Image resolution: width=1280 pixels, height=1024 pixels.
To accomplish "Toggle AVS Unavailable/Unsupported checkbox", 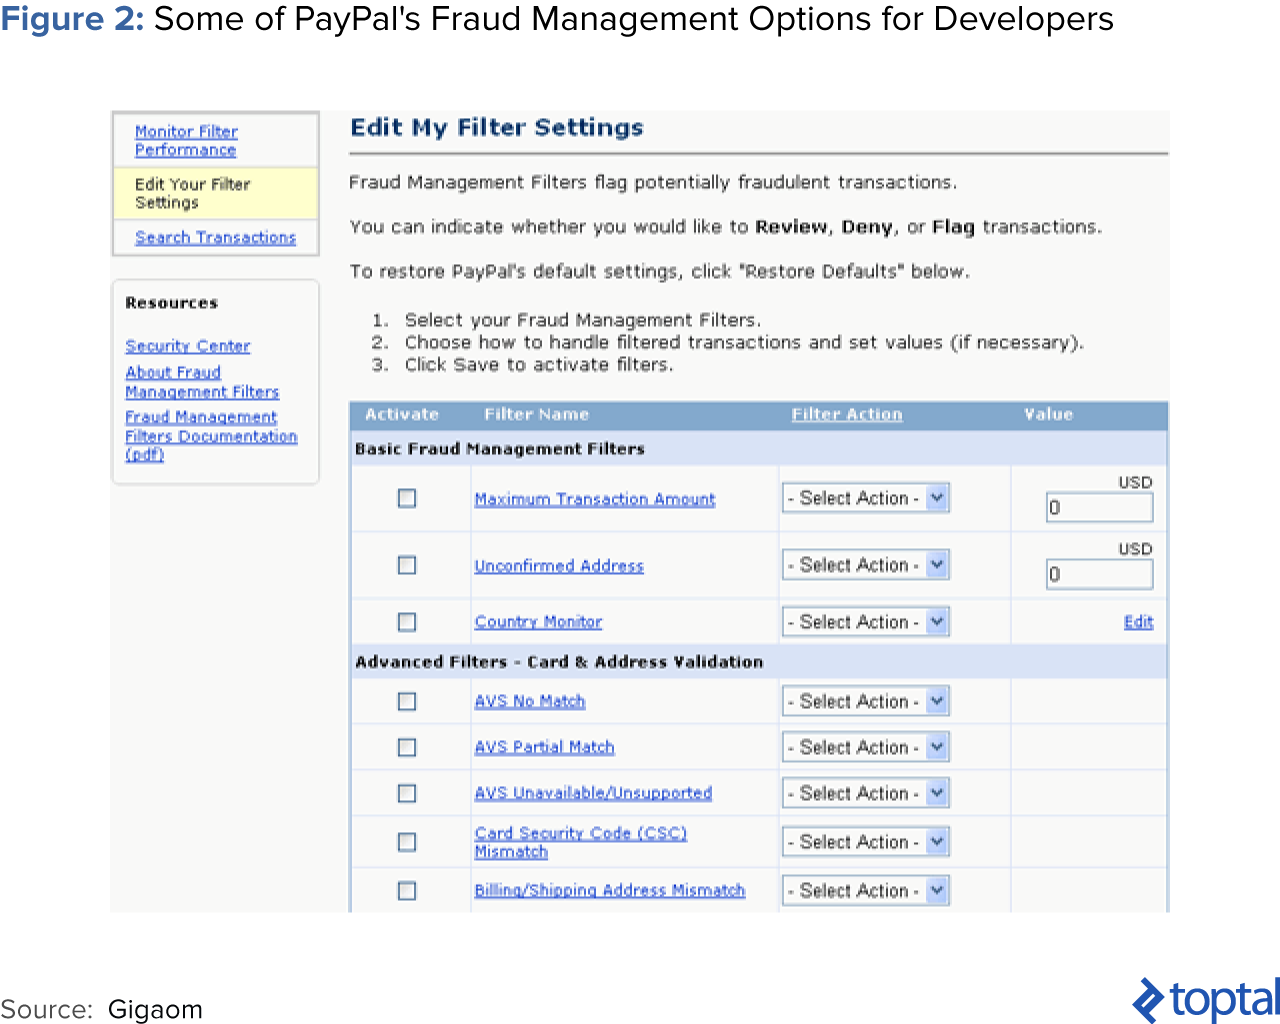I will coord(407,793).
